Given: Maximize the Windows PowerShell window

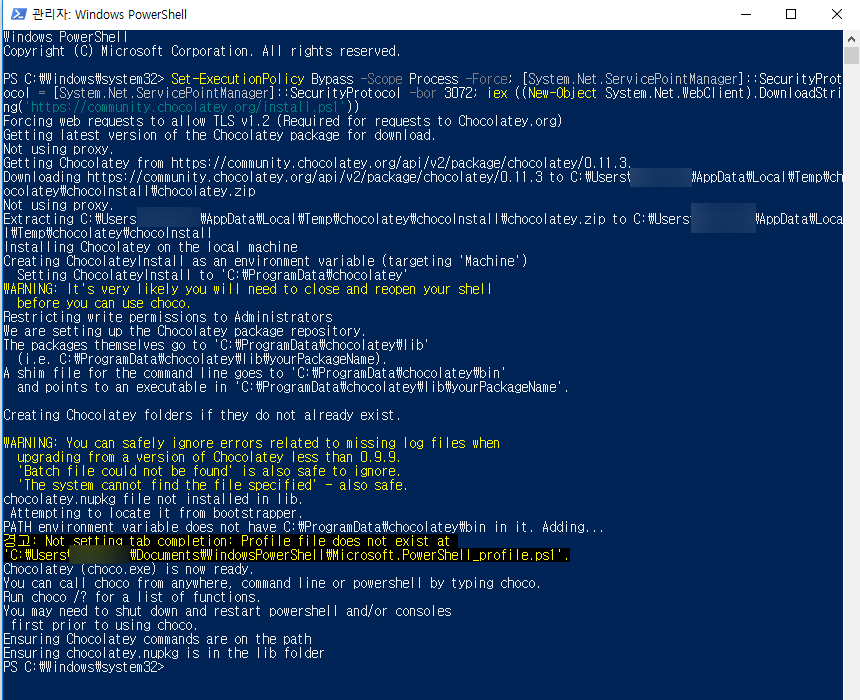Looking at the screenshot, I should 791,14.
